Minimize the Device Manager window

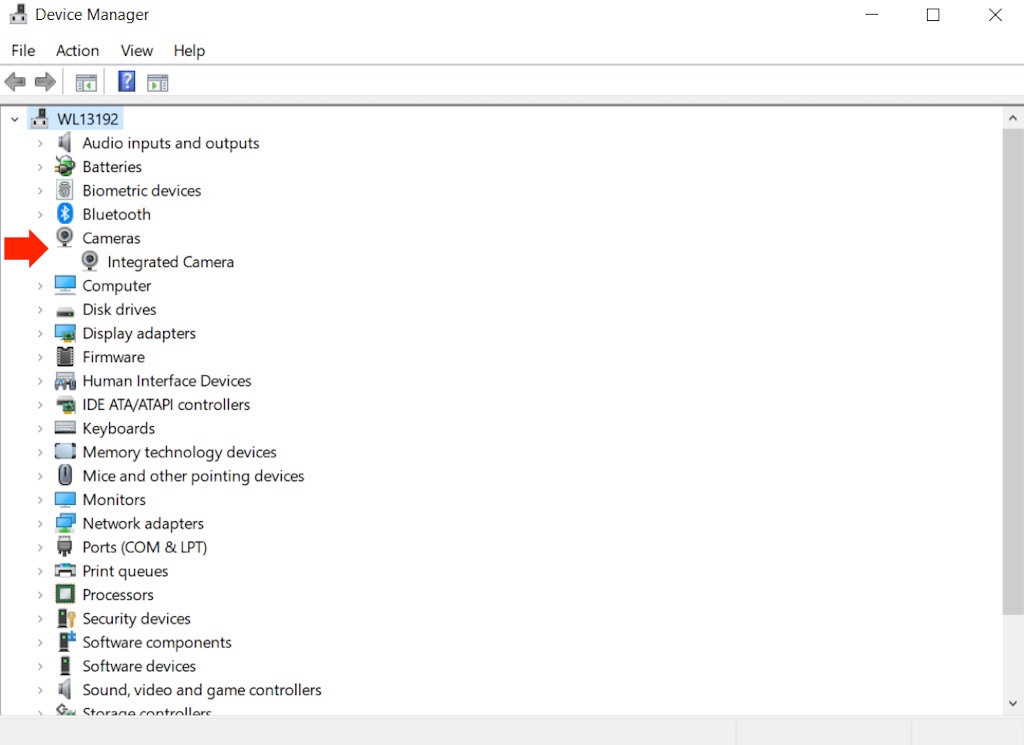click(871, 14)
